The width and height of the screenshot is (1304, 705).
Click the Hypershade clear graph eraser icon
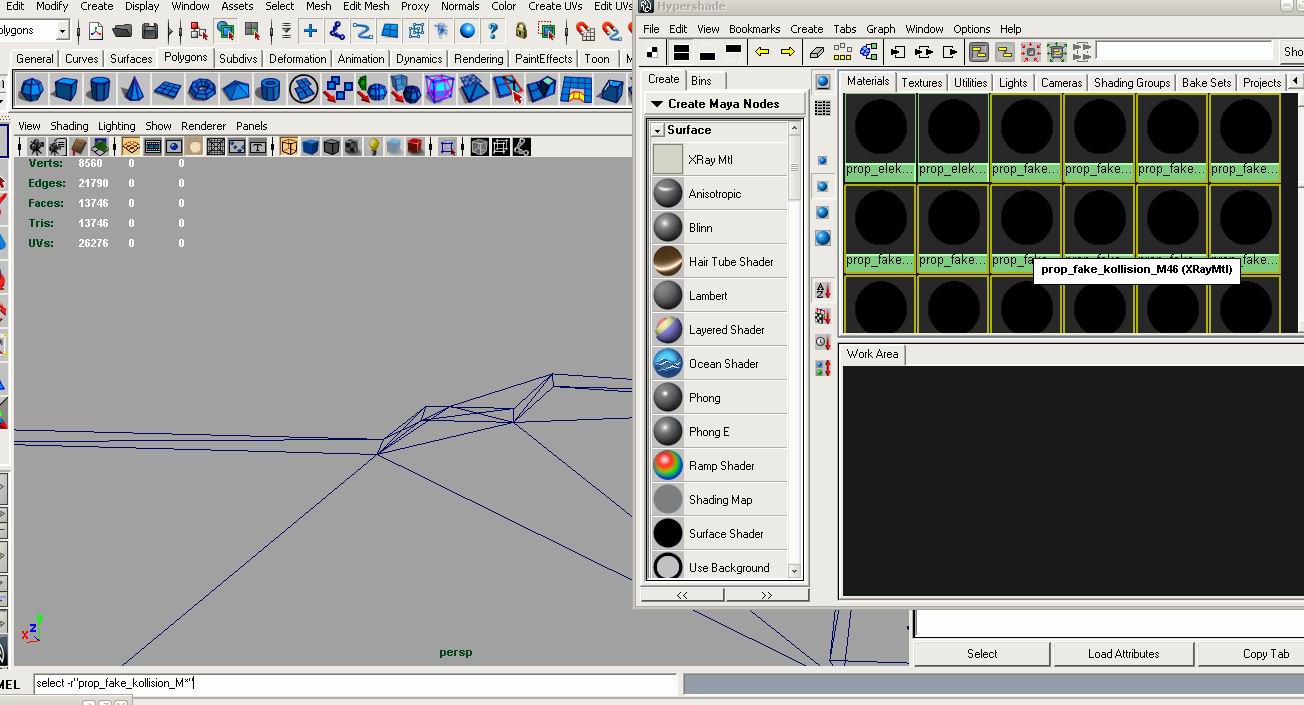click(x=816, y=52)
